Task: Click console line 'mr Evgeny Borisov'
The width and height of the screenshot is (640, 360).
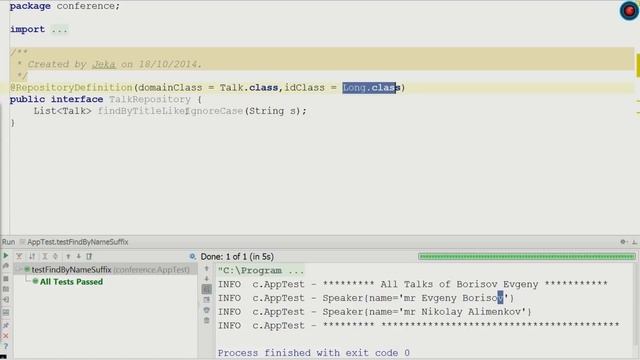Action: point(366,298)
